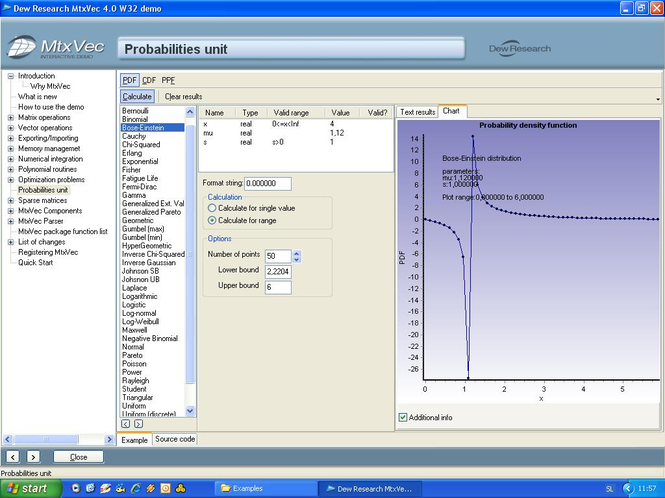Click Clear results button
The width and height of the screenshot is (665, 498).
coord(183,97)
